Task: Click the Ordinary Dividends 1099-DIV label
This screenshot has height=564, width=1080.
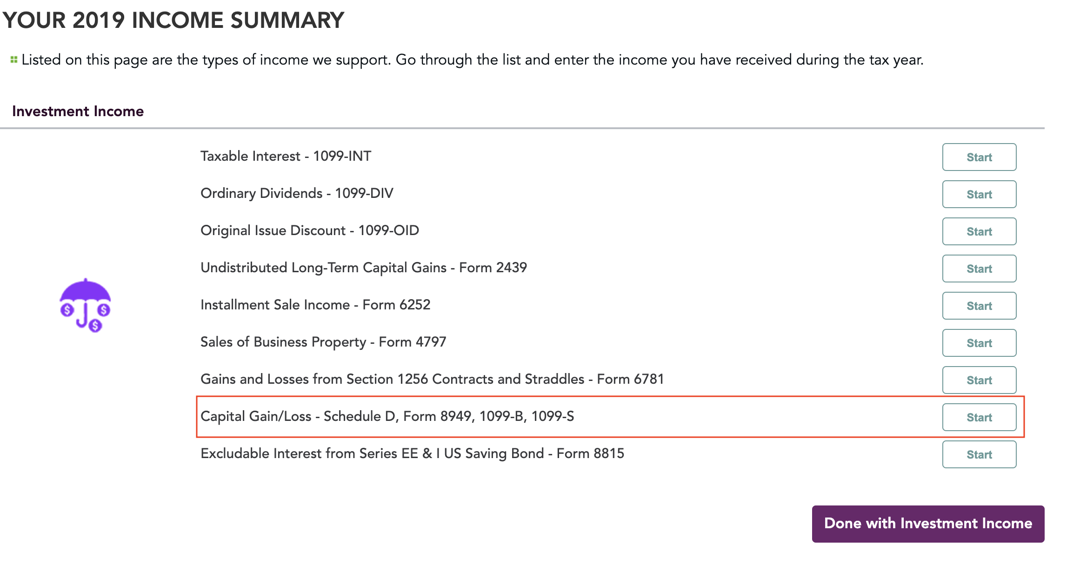Action: (297, 194)
